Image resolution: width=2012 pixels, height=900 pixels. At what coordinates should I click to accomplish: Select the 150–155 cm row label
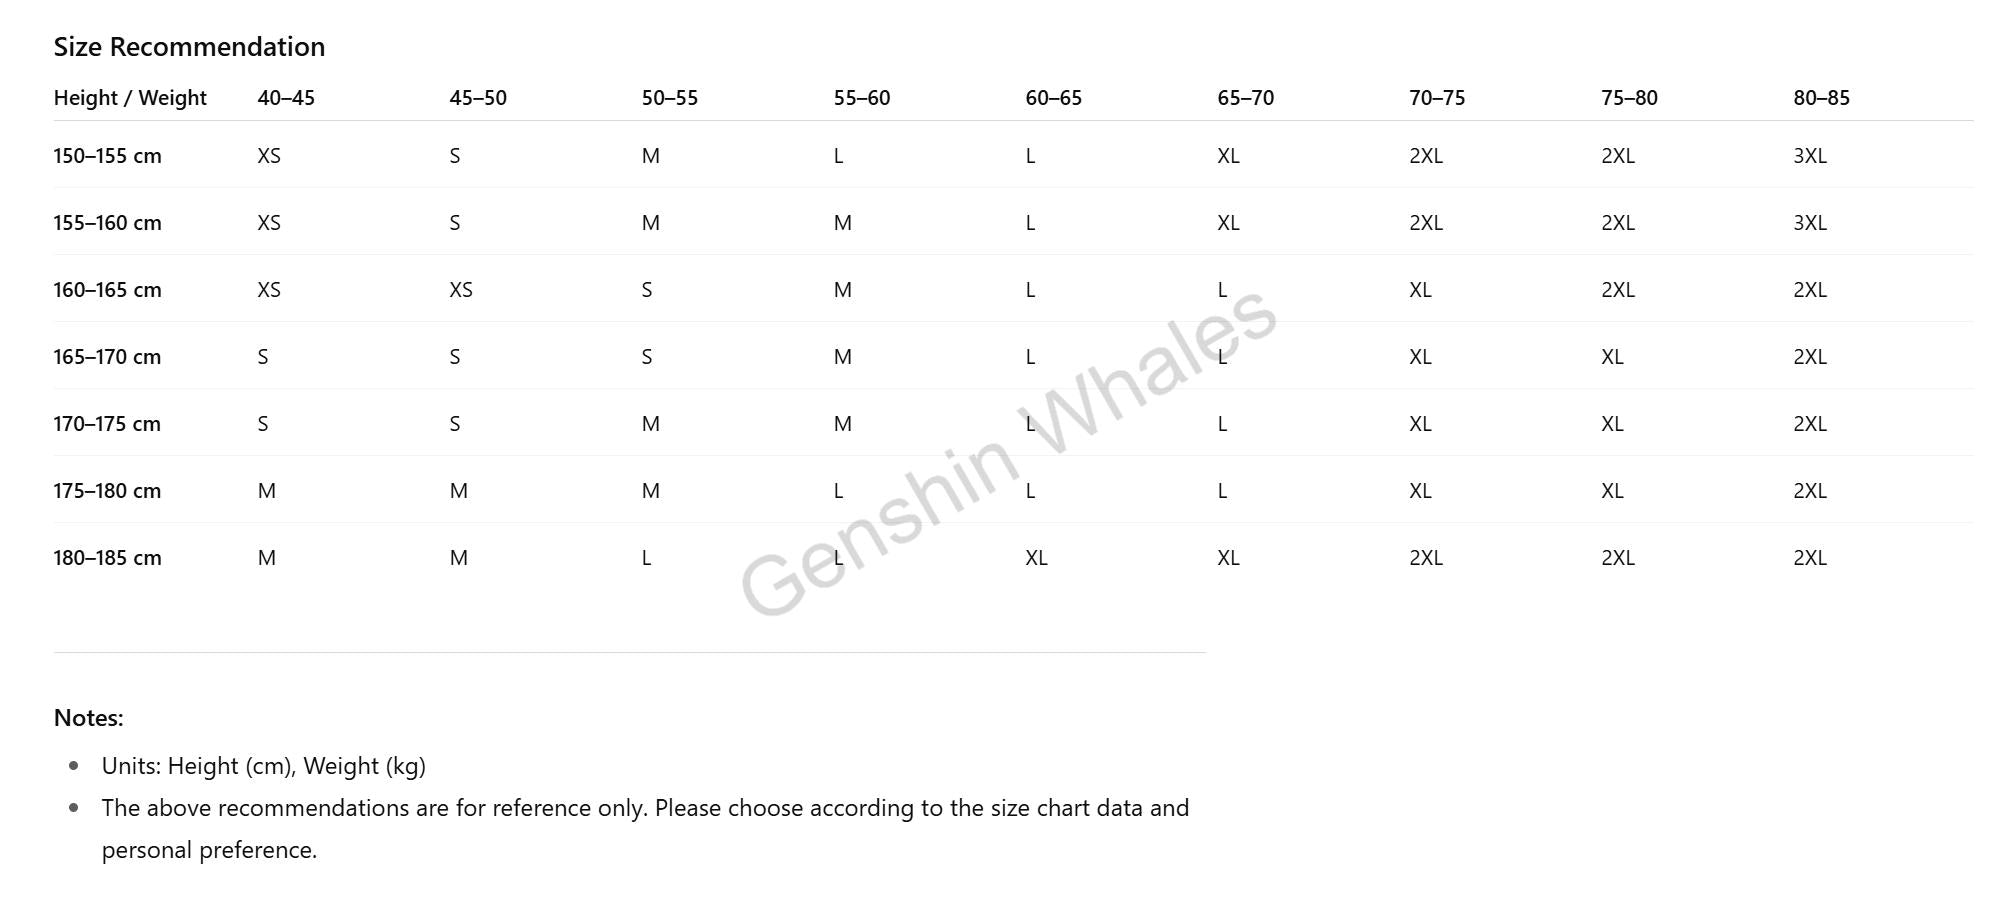tap(107, 156)
